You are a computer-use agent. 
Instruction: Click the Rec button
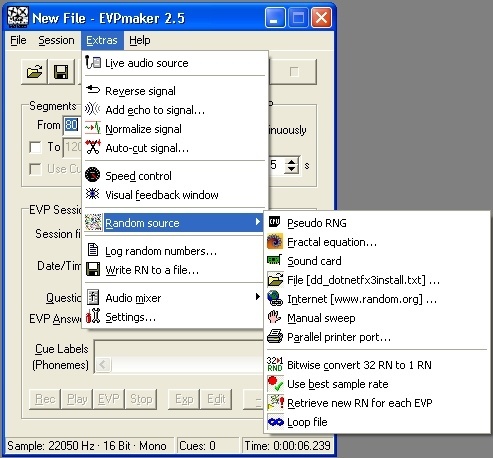coord(45,399)
